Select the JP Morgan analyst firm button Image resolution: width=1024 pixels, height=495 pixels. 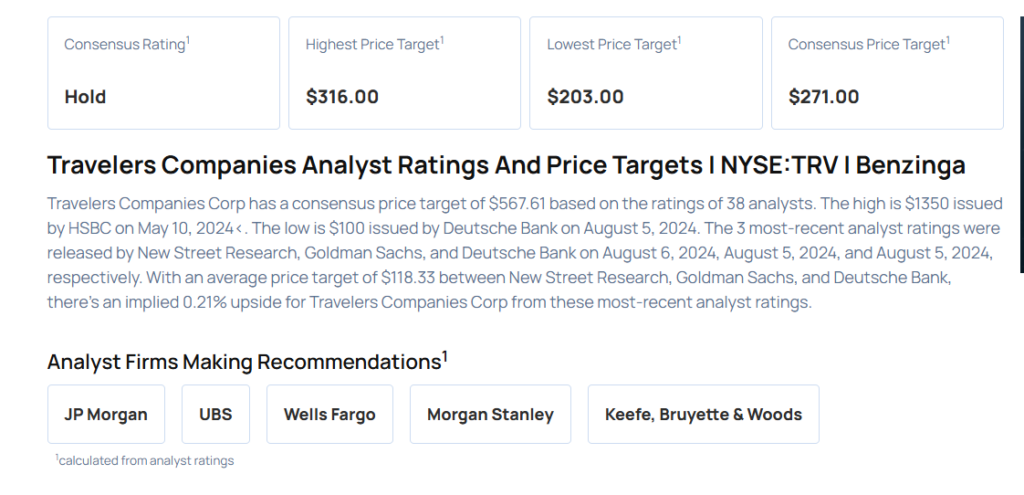[x=105, y=414]
